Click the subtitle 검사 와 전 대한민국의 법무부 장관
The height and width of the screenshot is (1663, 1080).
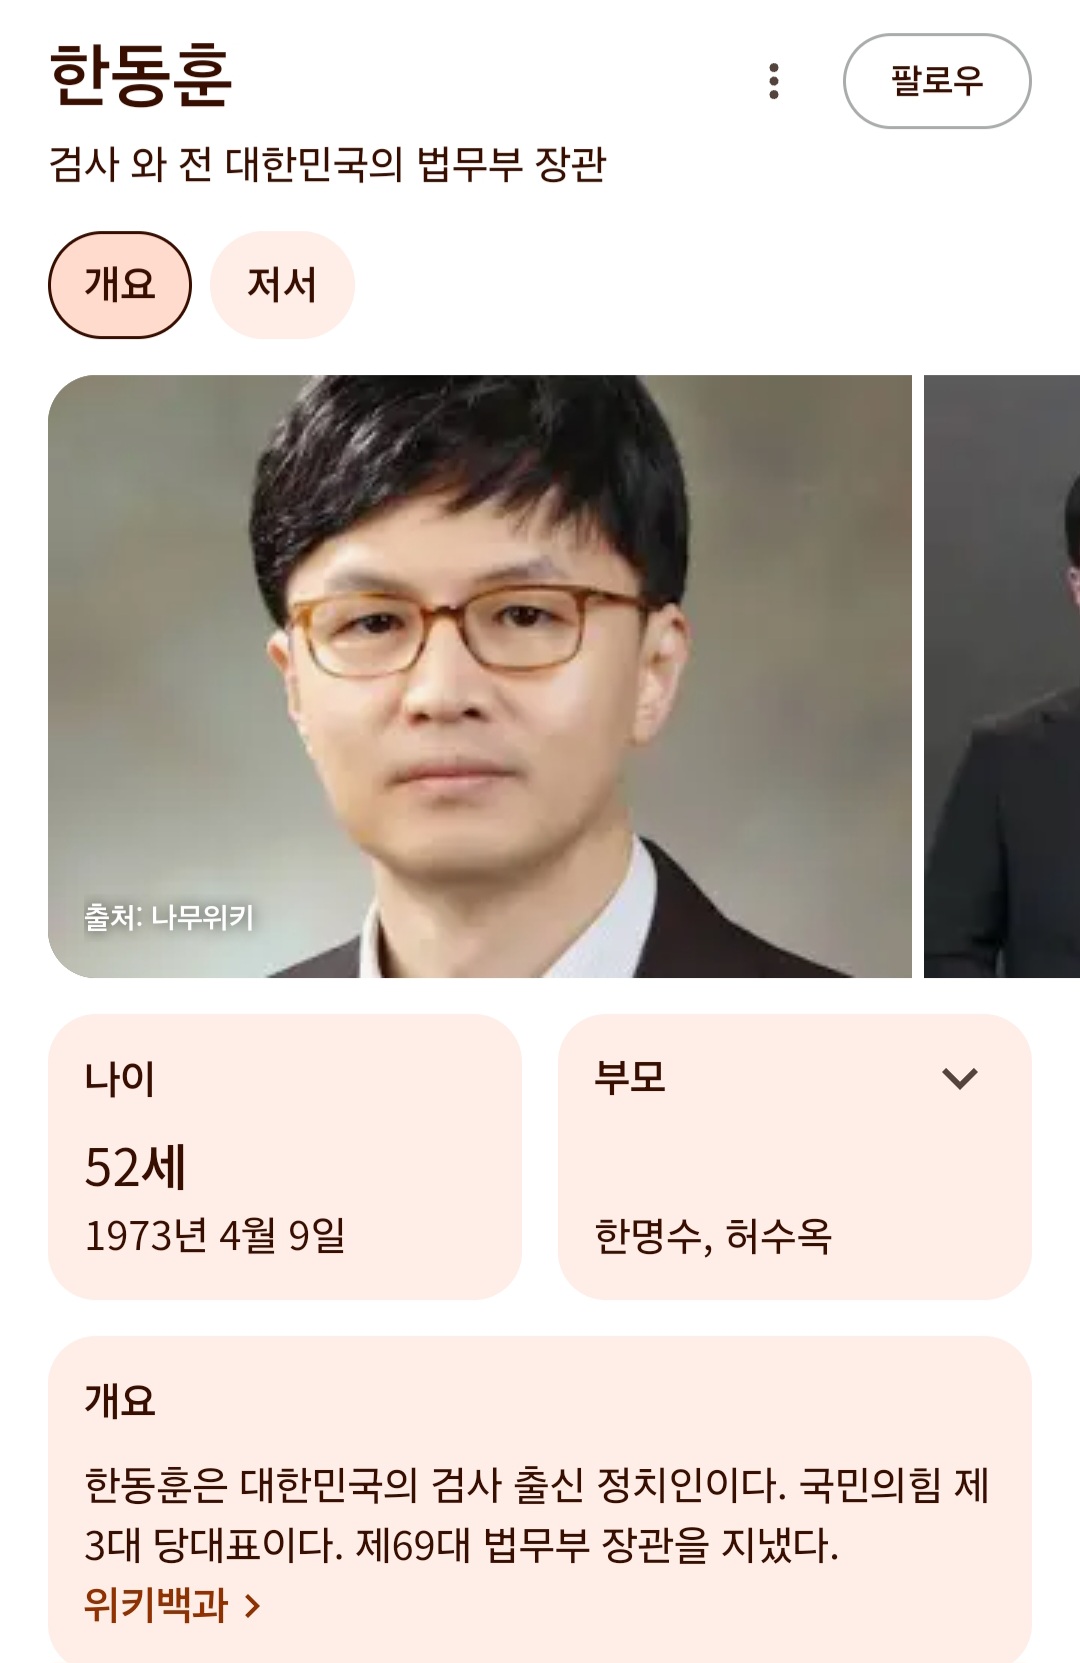click(328, 164)
